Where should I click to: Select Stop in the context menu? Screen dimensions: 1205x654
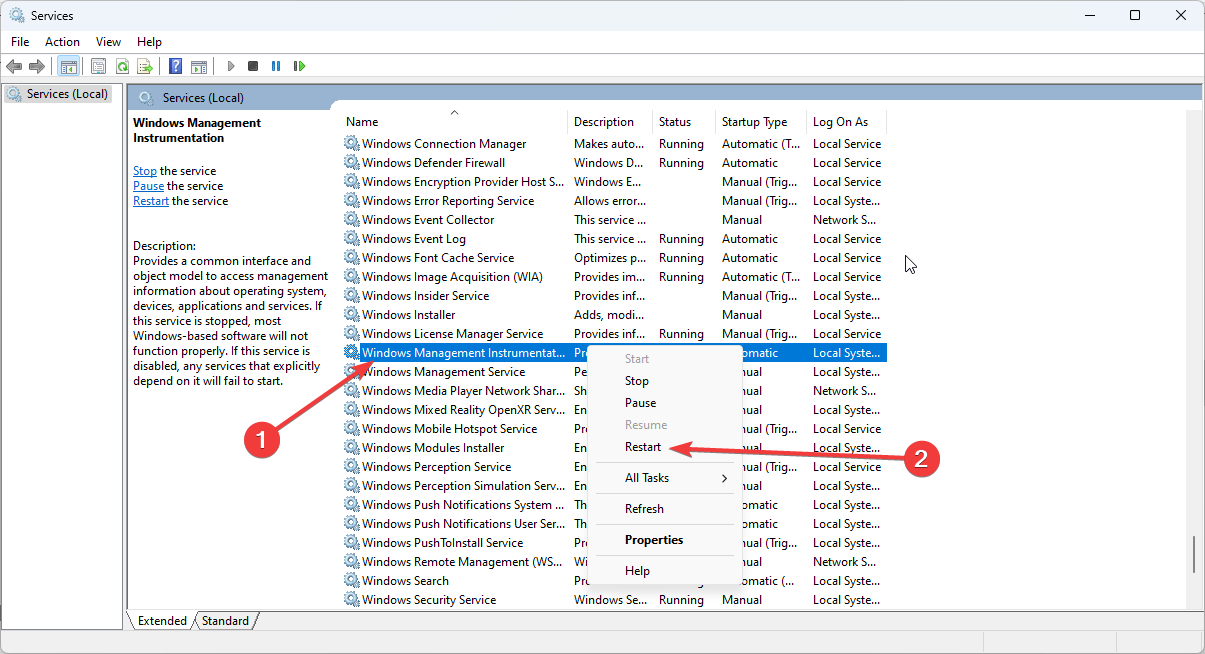point(637,381)
